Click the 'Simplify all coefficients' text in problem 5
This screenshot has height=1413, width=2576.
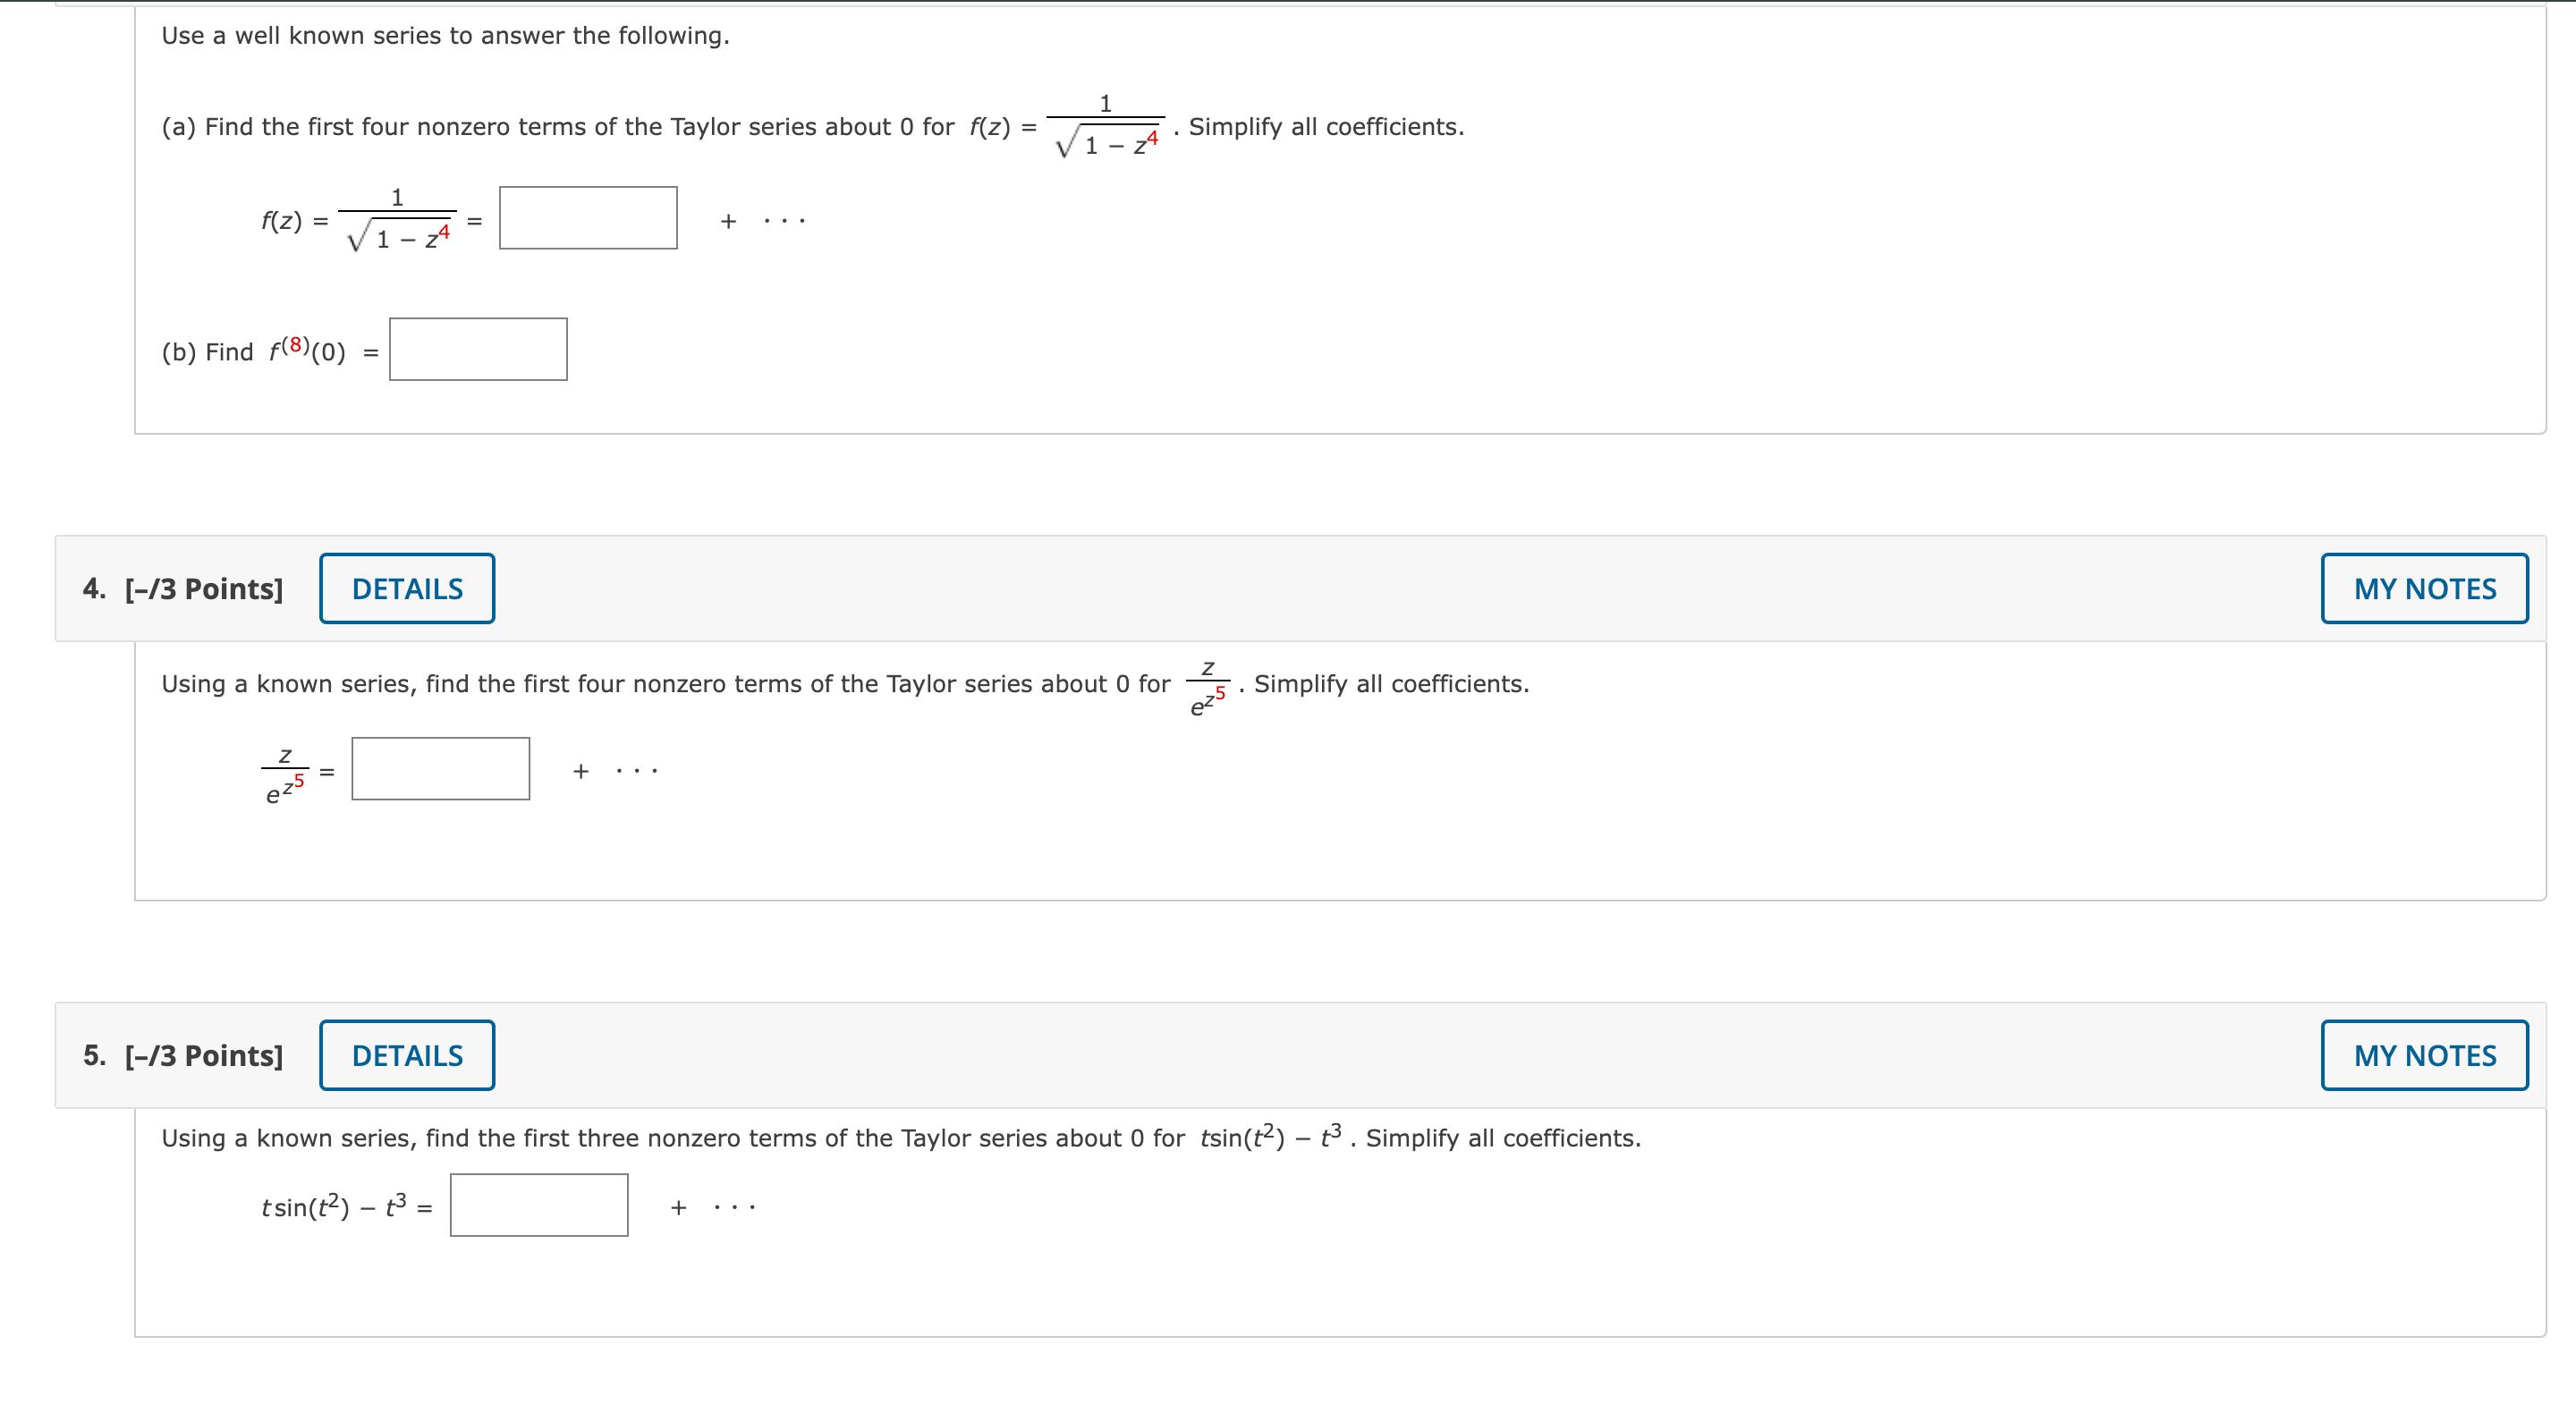point(1499,1137)
